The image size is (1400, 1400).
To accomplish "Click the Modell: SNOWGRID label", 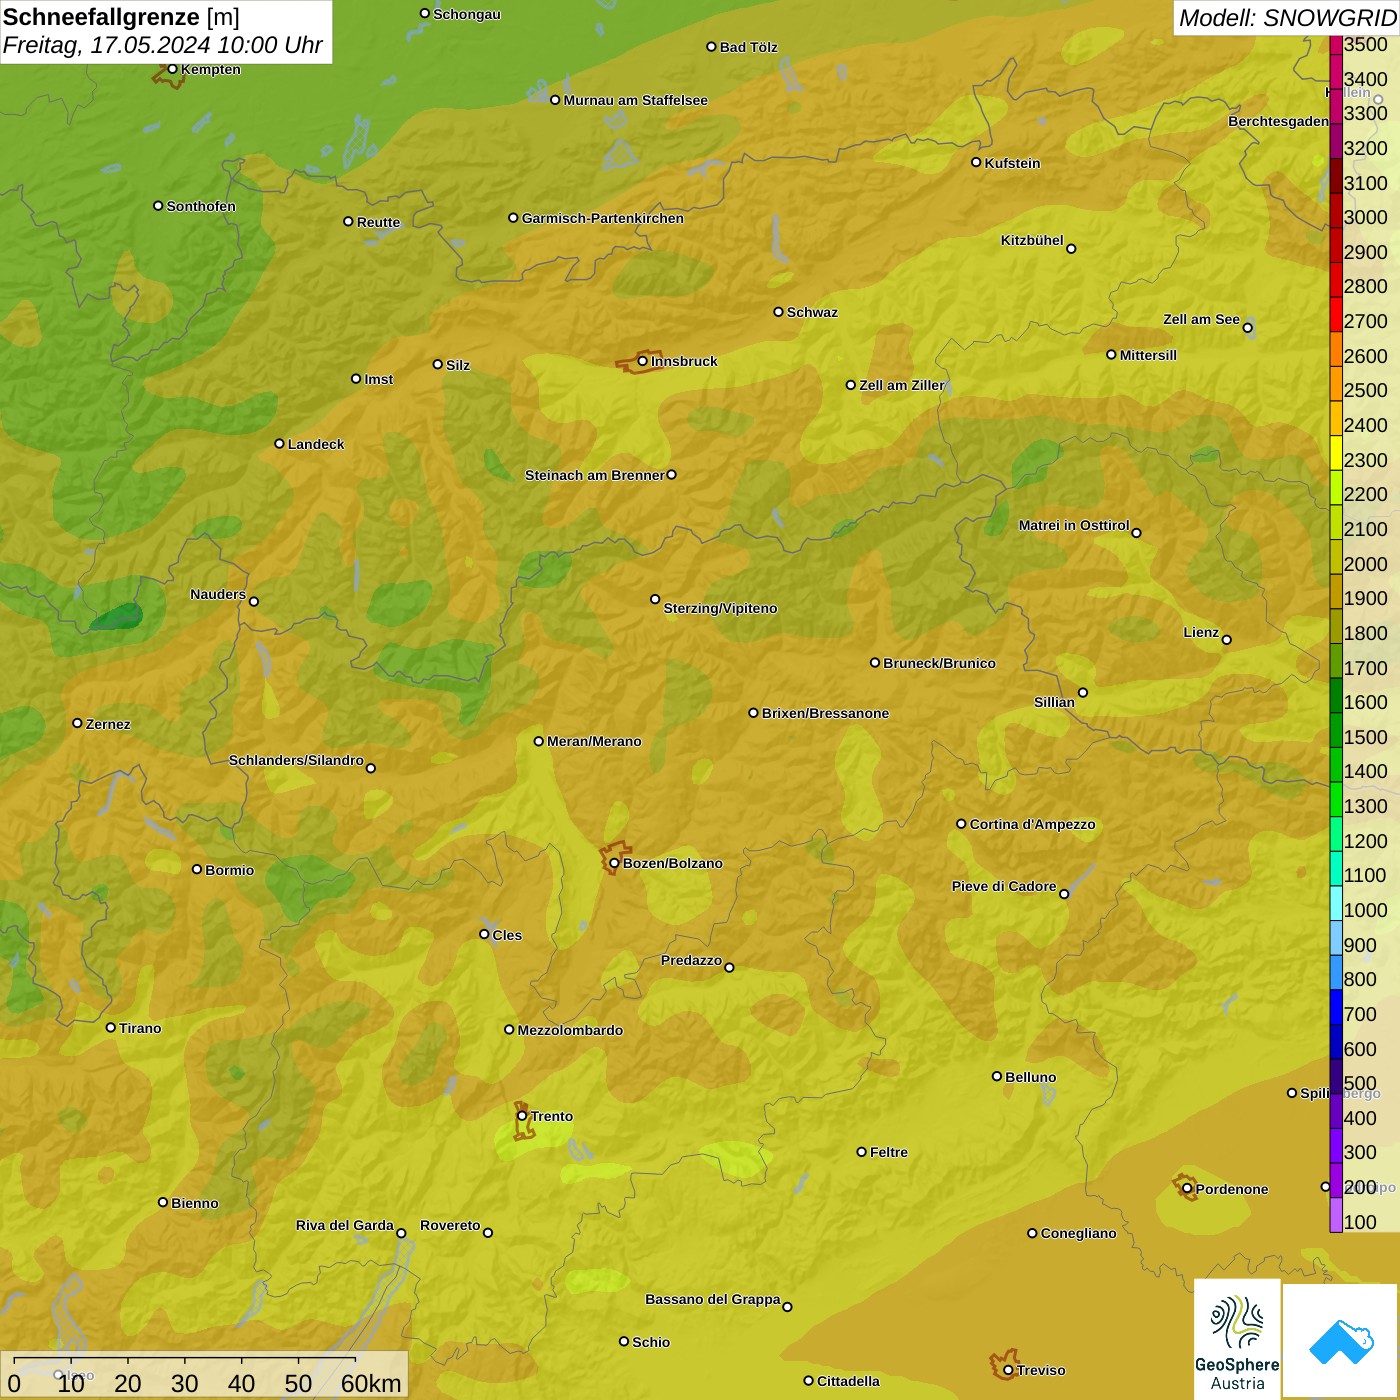I will pyautogui.click(x=1287, y=18).
